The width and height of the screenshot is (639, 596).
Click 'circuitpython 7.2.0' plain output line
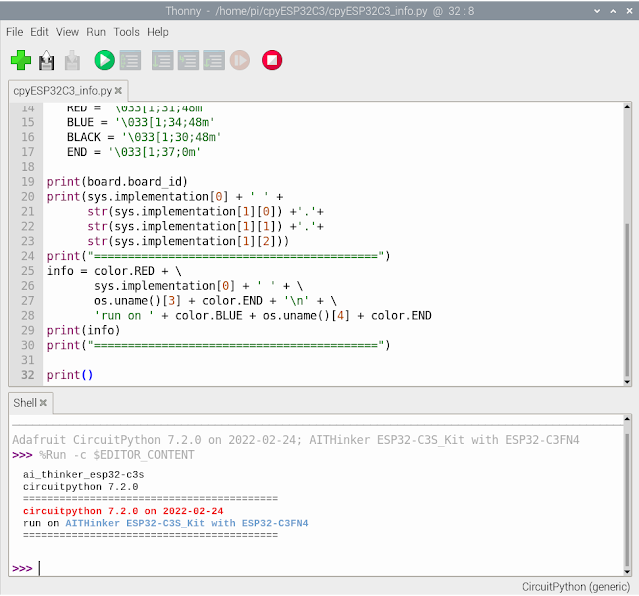coord(80,487)
